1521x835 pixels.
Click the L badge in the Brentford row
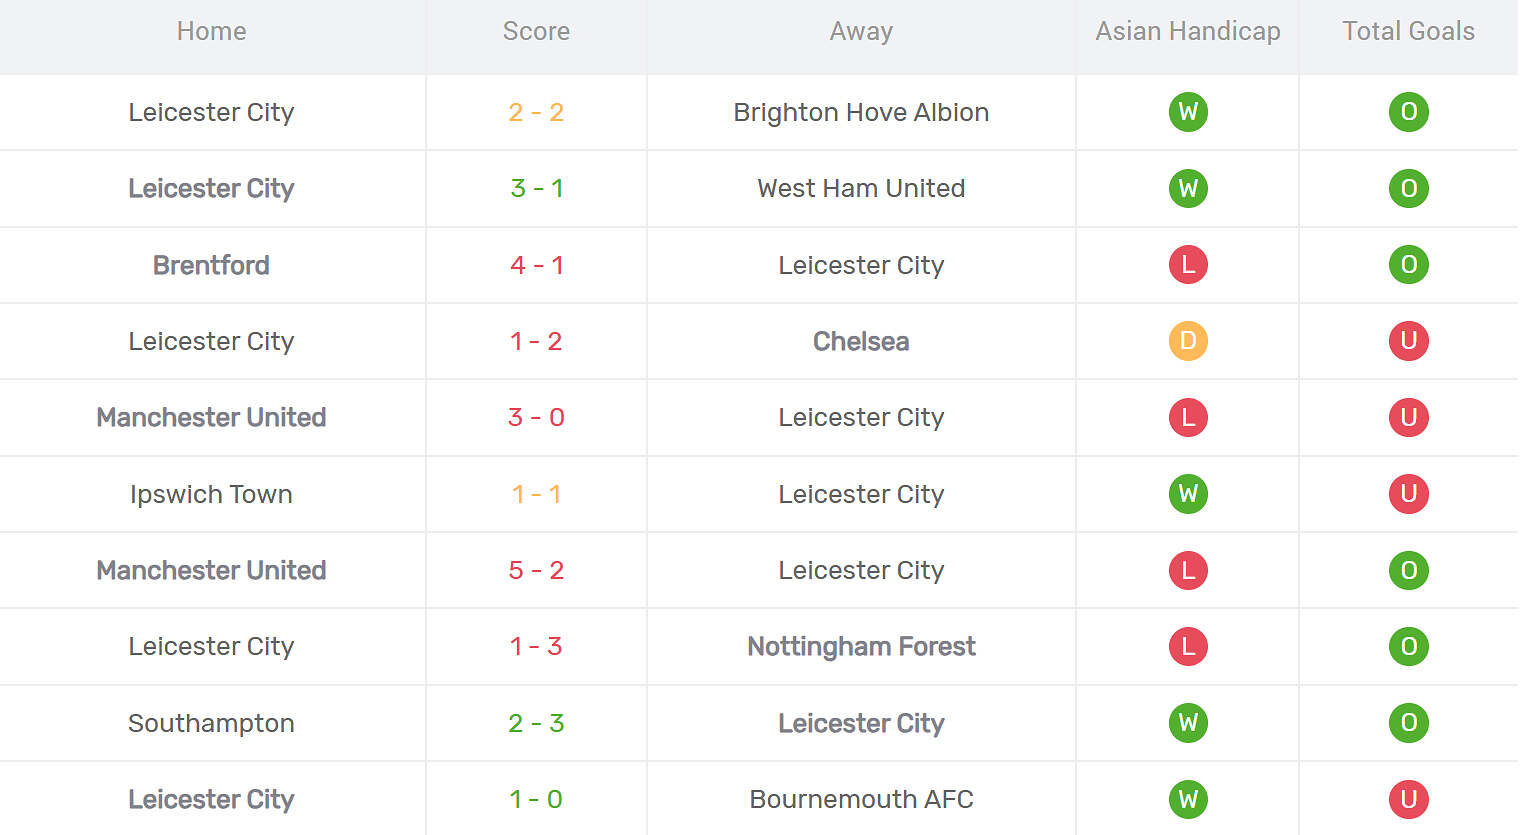point(1188,265)
